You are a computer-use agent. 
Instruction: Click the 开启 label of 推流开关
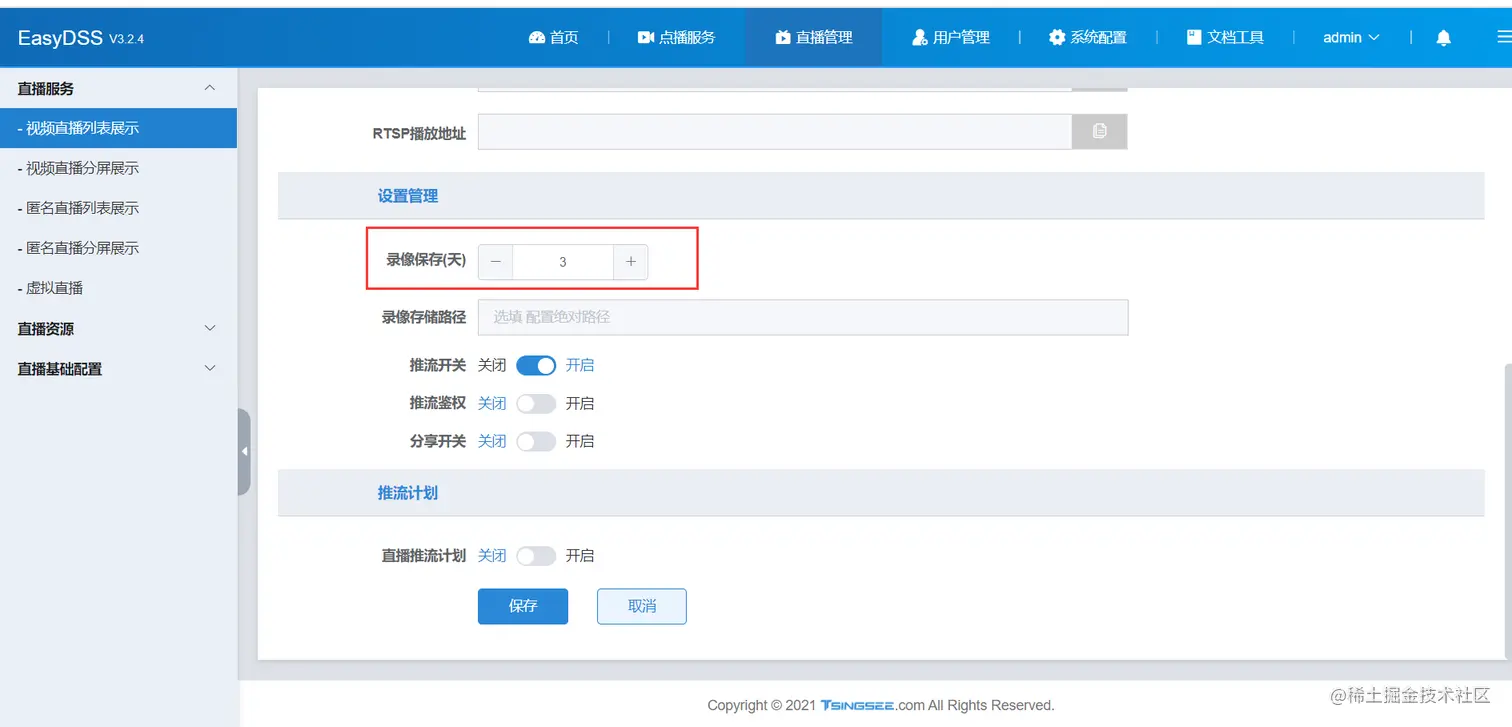[580, 366]
